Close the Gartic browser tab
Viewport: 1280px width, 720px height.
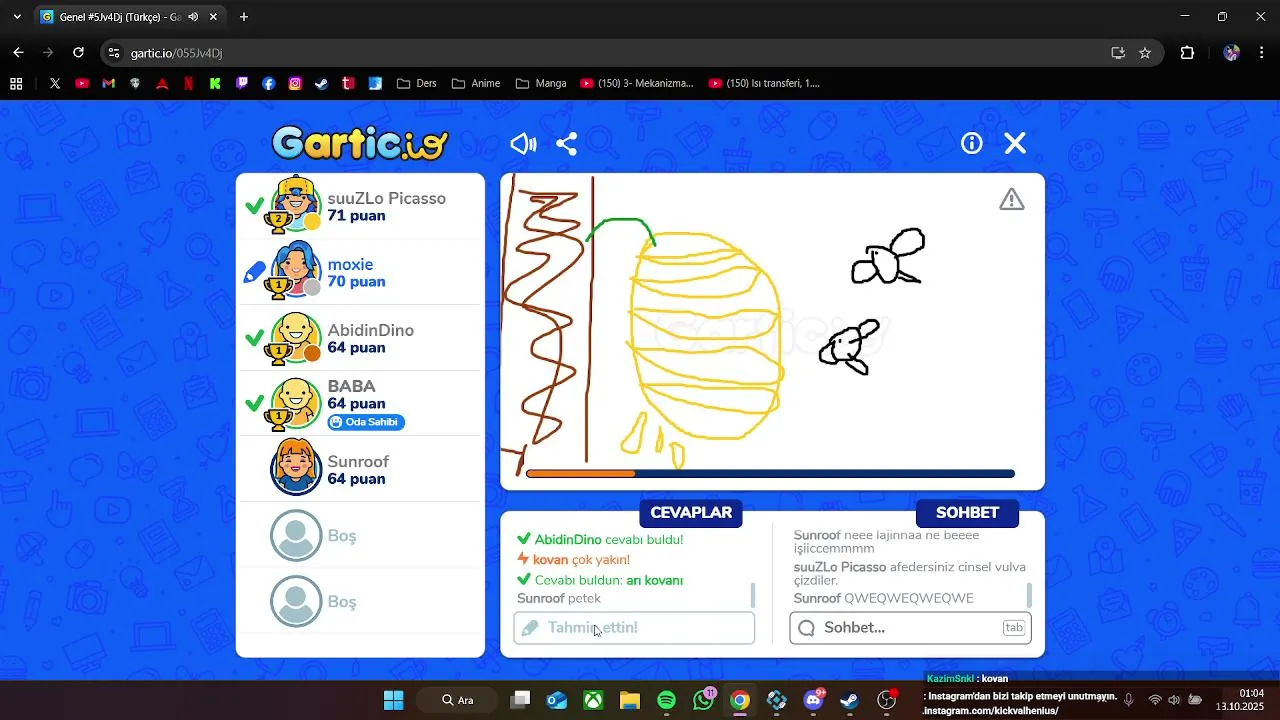point(213,17)
